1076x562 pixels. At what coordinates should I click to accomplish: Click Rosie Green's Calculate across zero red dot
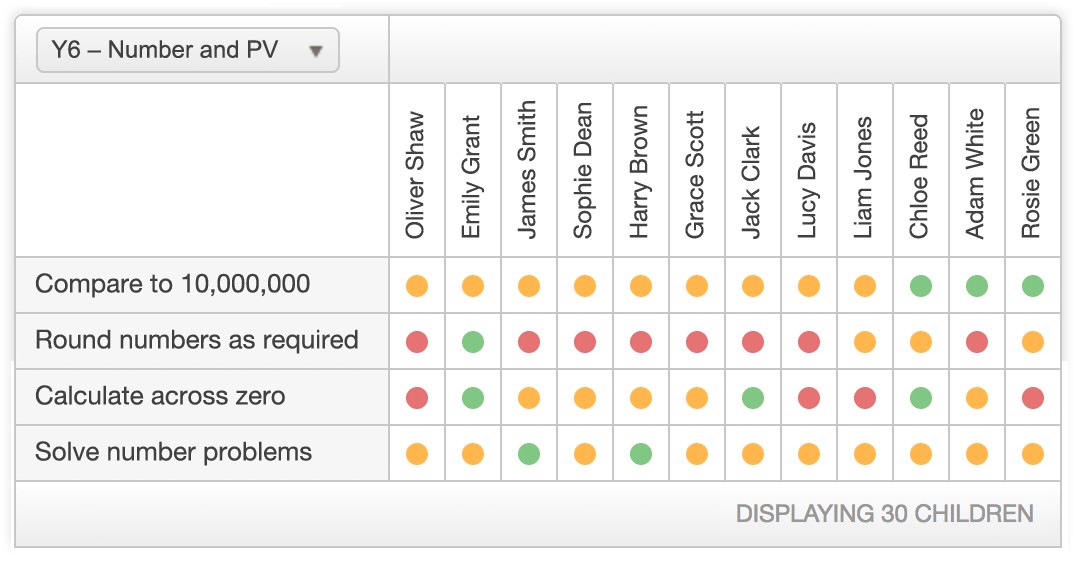pos(1033,397)
